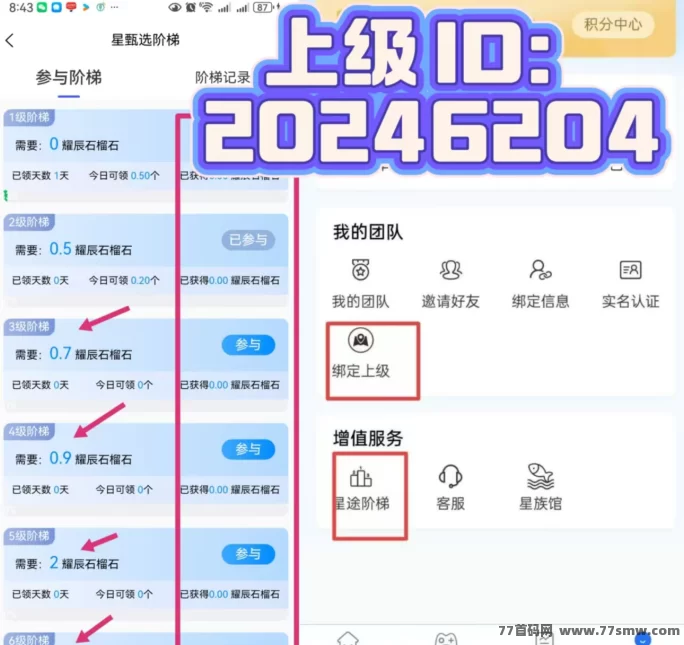Tap the WiFi status icon
Screen dimensions: 684x645
pyautogui.click(x=206, y=7)
